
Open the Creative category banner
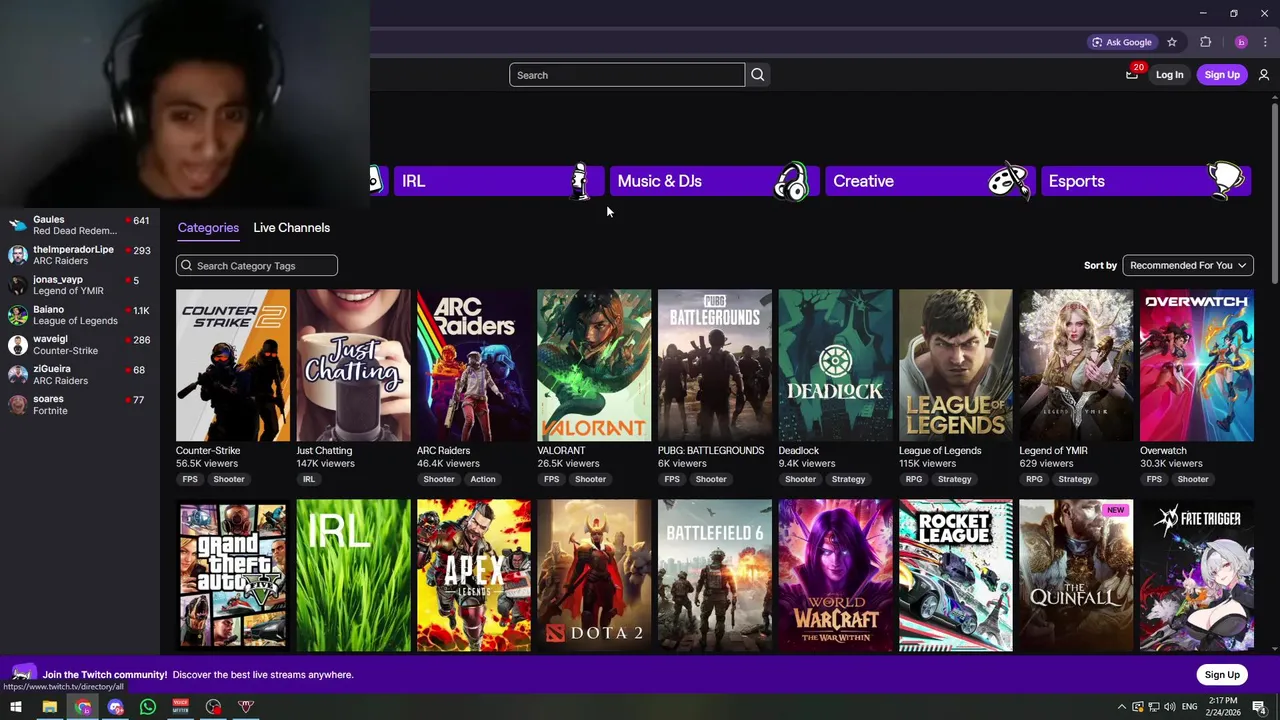point(930,181)
